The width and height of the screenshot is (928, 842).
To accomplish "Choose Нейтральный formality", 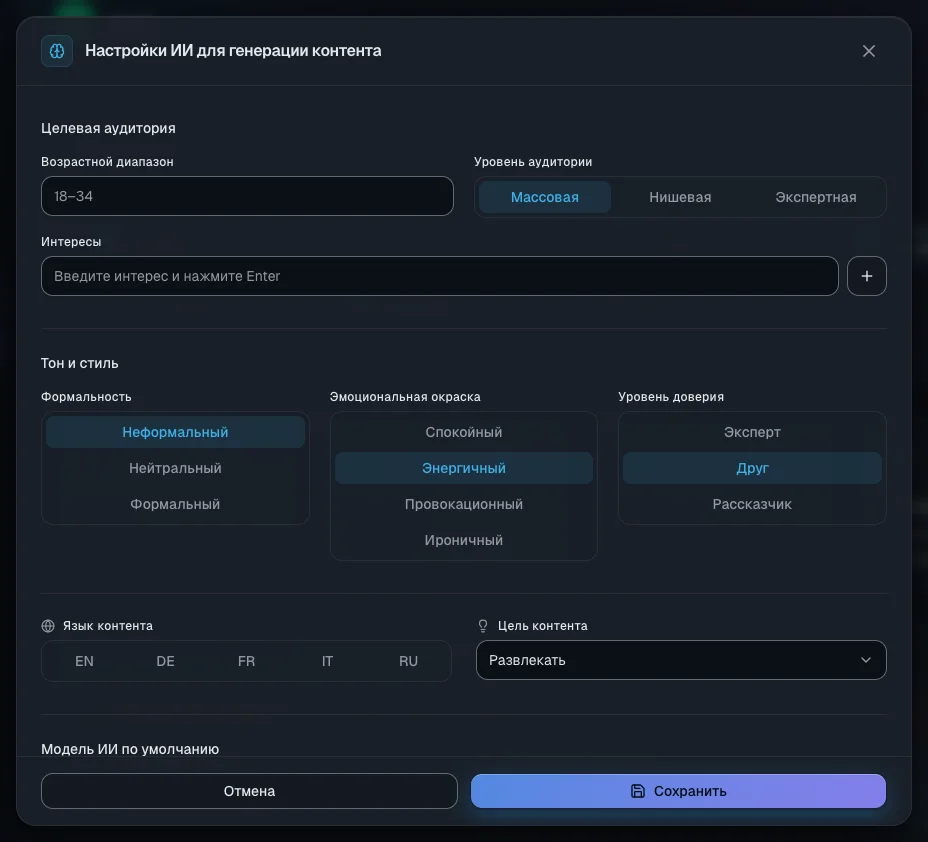I will (x=175, y=468).
